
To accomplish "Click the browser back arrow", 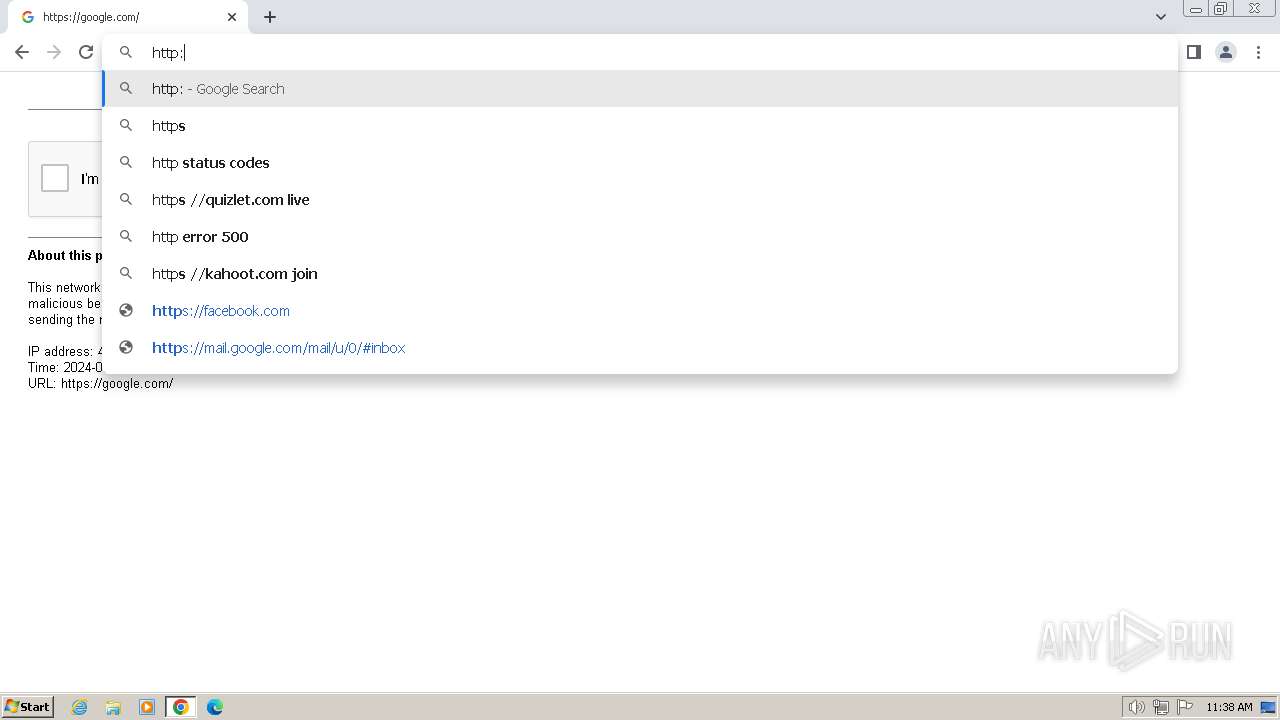I will 22,52.
